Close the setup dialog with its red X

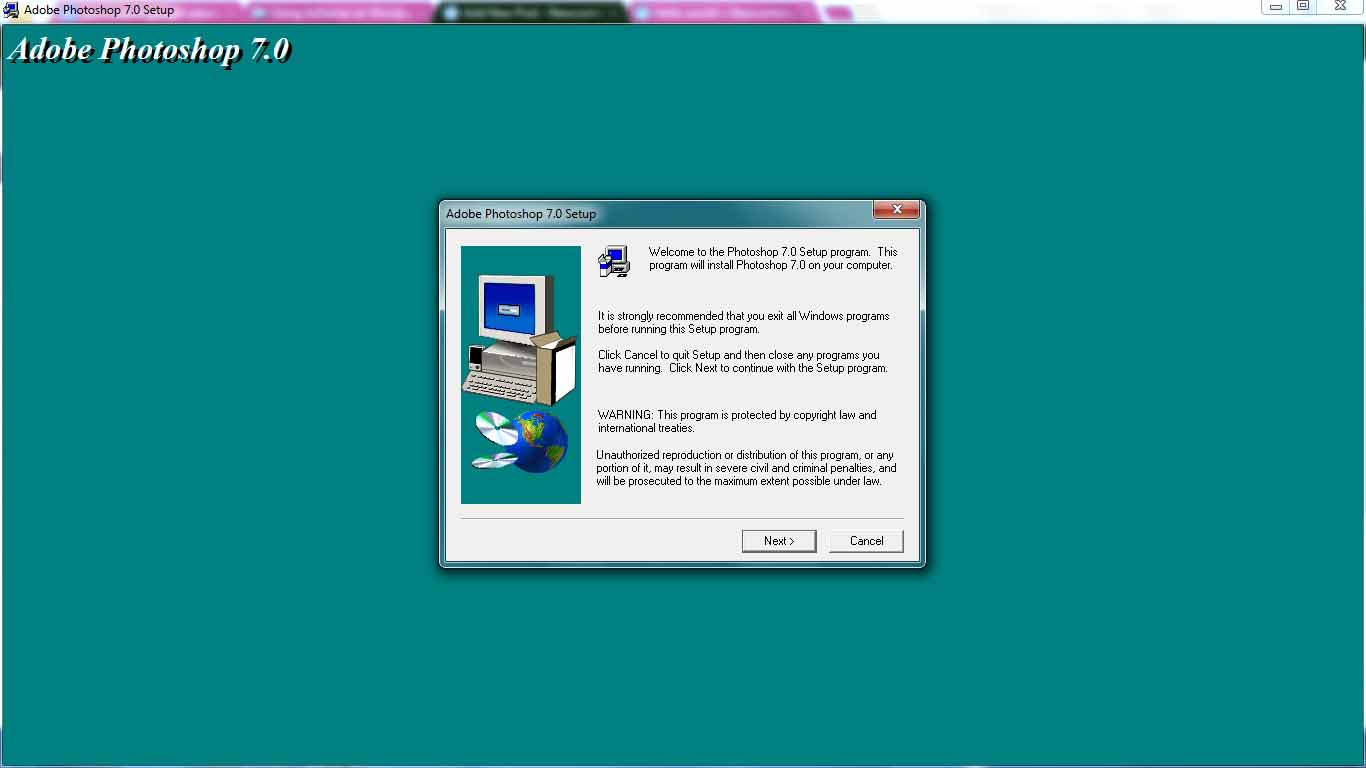[896, 210]
